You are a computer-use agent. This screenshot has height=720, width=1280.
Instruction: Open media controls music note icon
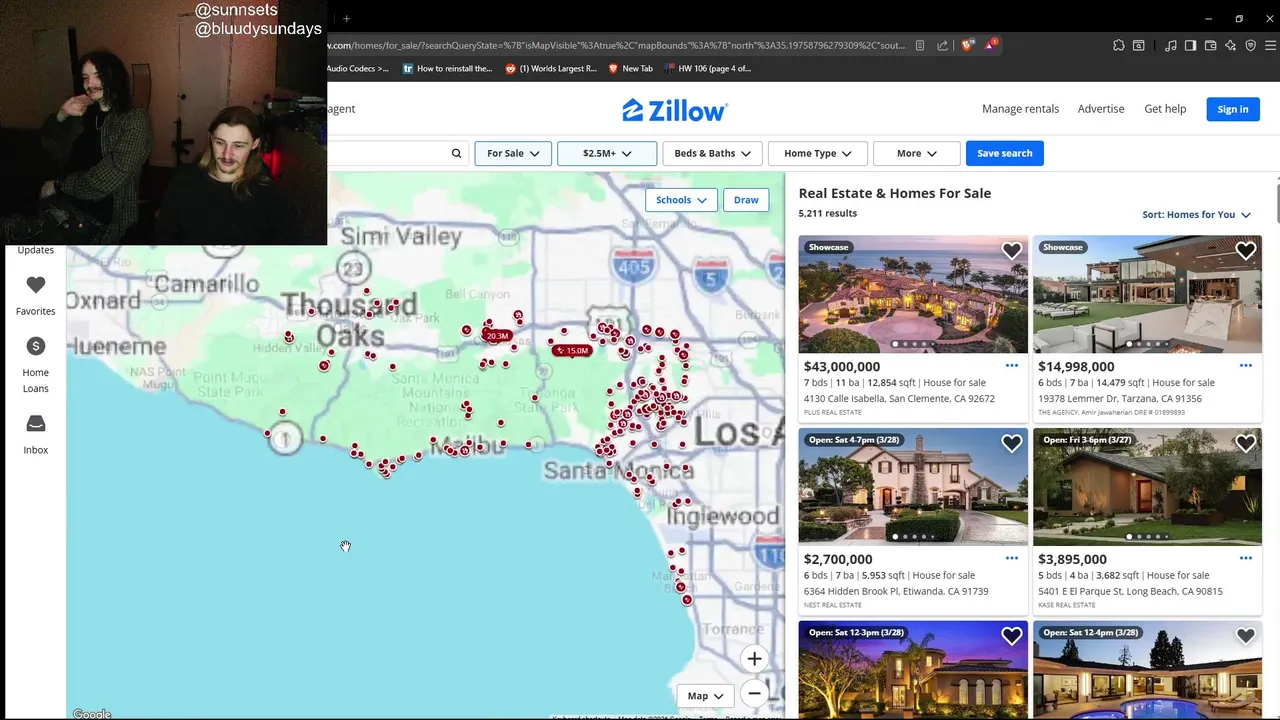click(x=1170, y=45)
